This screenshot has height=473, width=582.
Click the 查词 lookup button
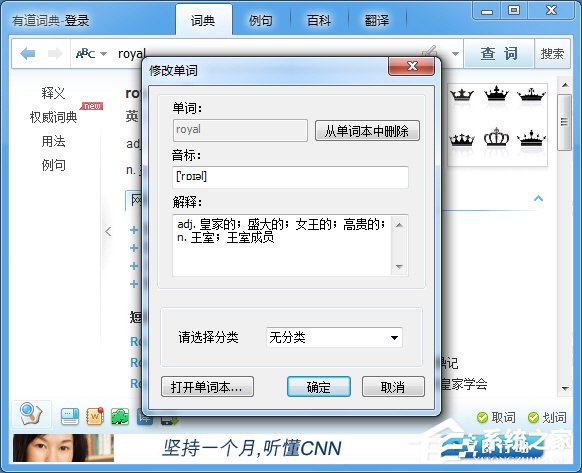(x=499, y=53)
